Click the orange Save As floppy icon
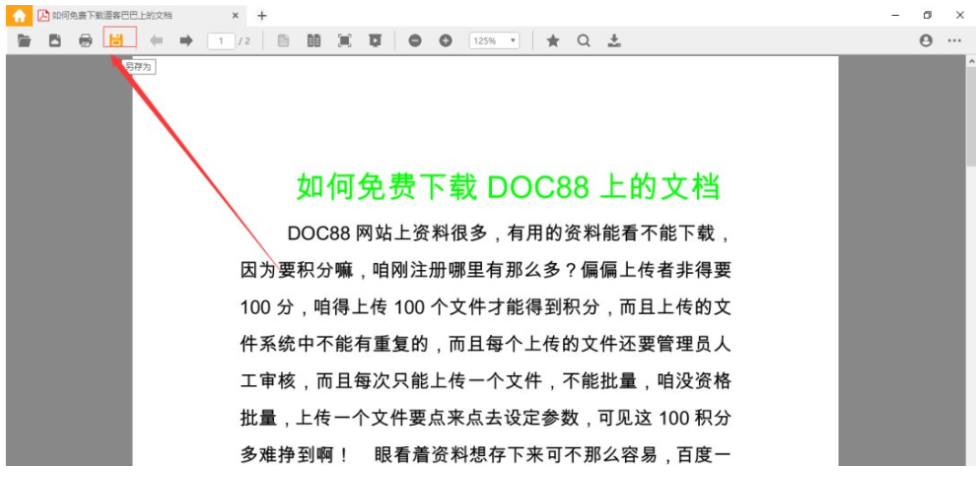This screenshot has height=477, width=976. click(x=116, y=40)
